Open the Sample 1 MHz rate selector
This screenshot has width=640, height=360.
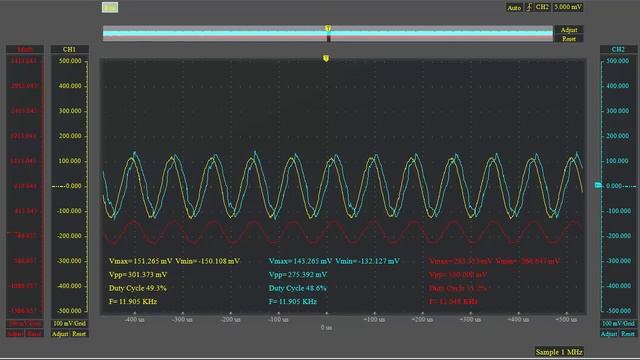point(558,352)
